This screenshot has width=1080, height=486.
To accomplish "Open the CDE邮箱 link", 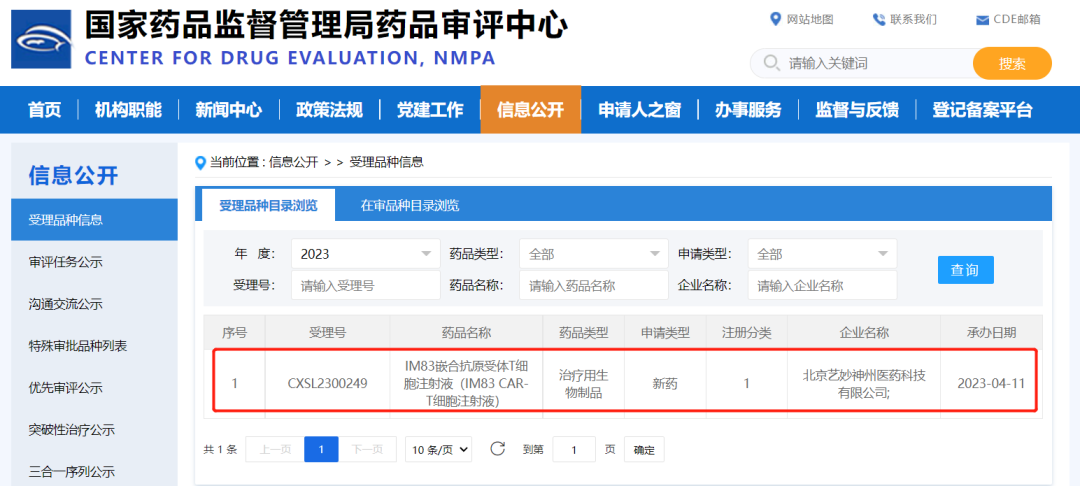I will [x=1017, y=19].
